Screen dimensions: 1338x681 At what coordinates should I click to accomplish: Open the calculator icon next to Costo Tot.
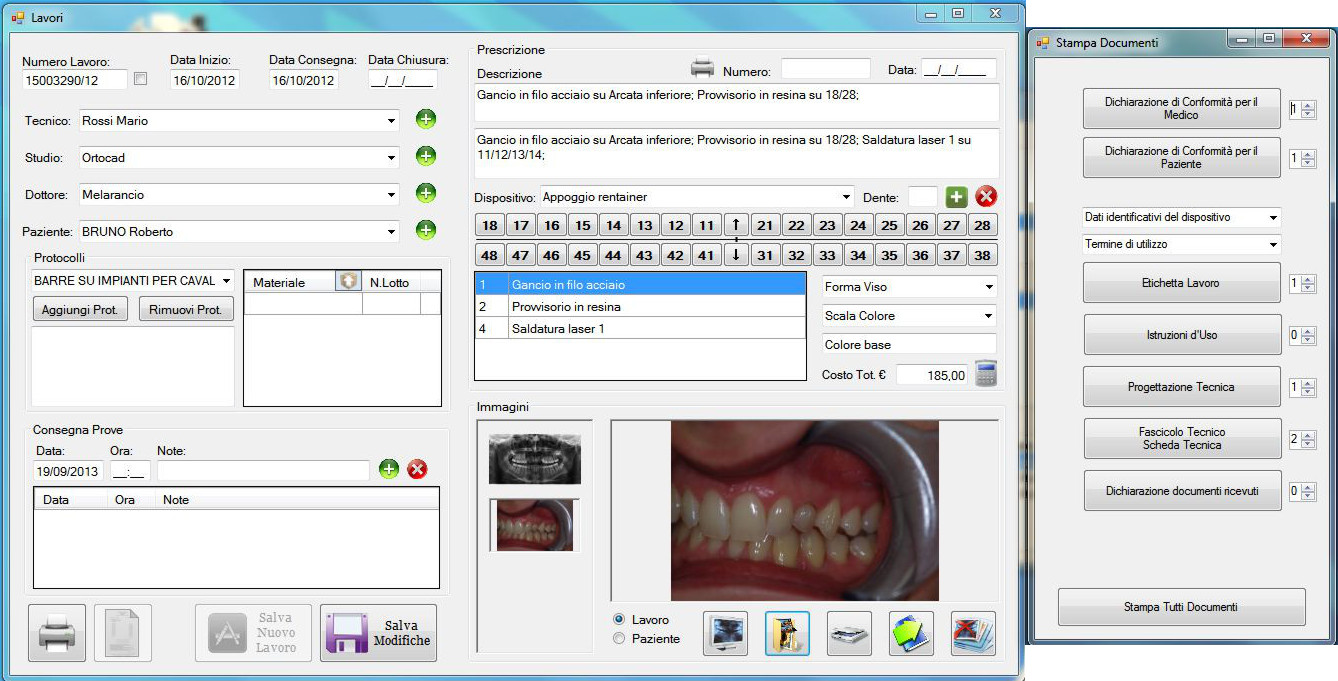click(986, 374)
